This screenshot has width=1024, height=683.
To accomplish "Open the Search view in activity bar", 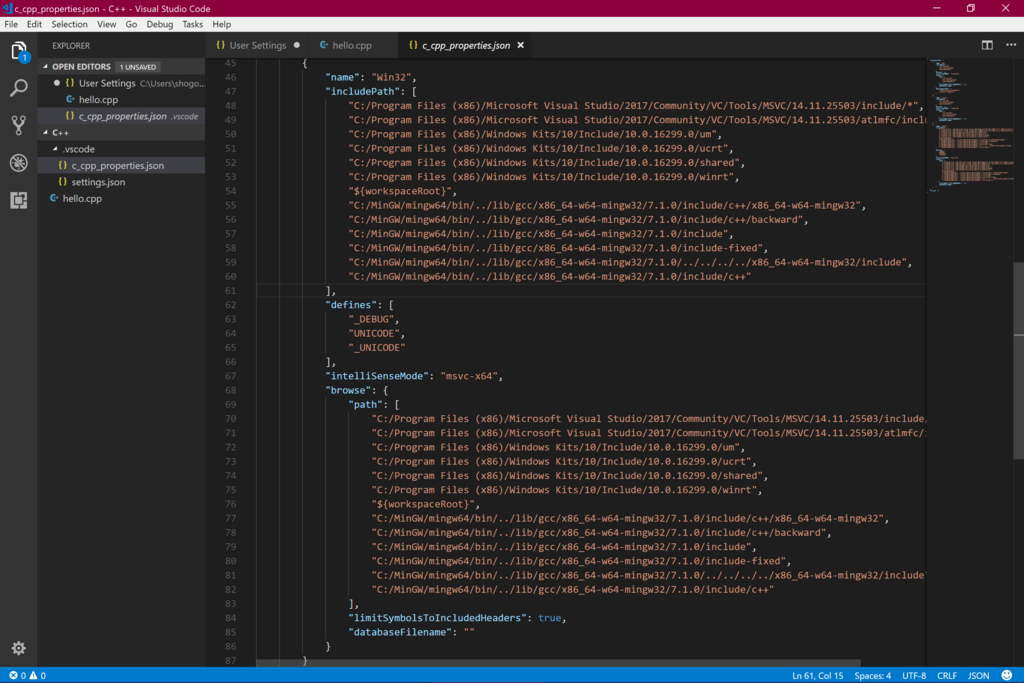I will [19, 87].
